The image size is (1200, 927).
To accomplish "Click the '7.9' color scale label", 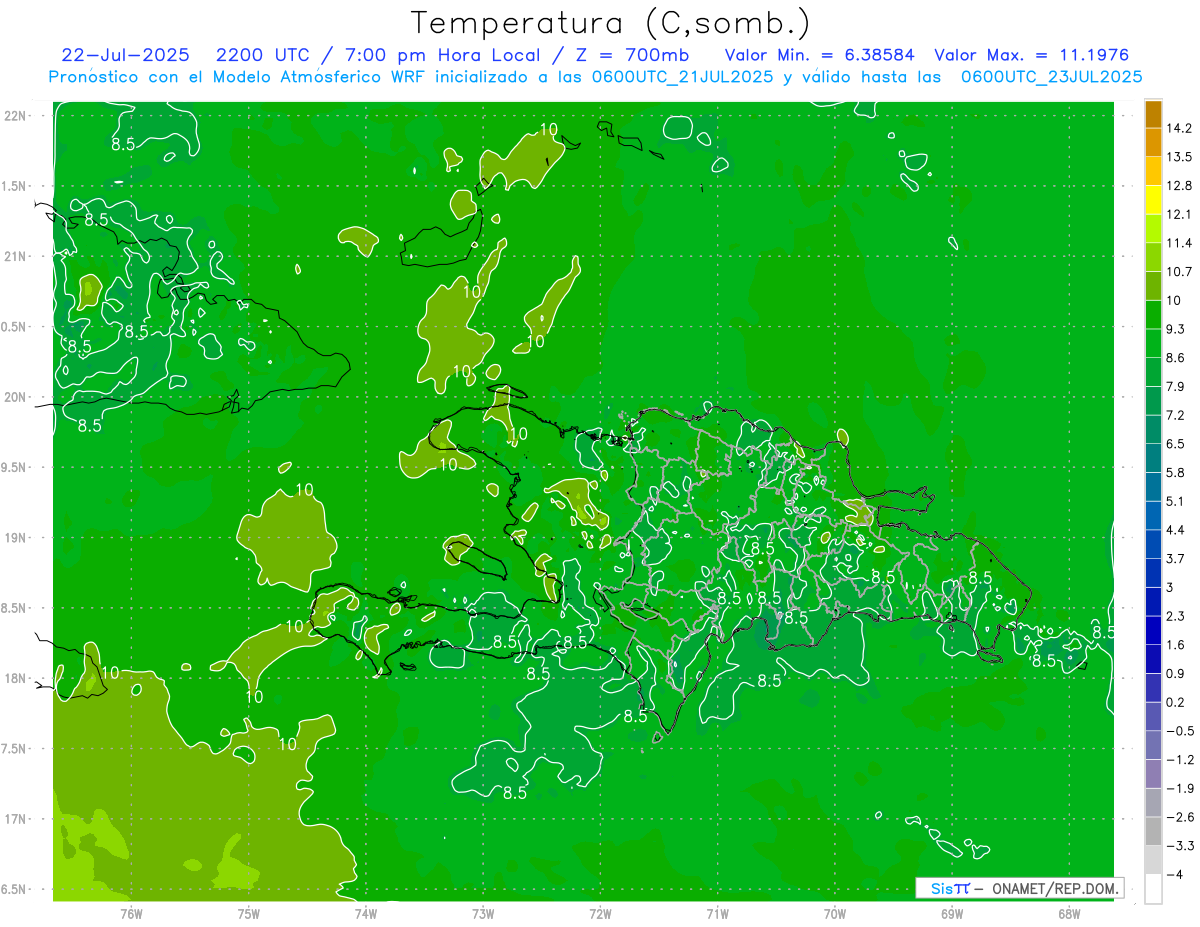I will tap(1175, 386).
